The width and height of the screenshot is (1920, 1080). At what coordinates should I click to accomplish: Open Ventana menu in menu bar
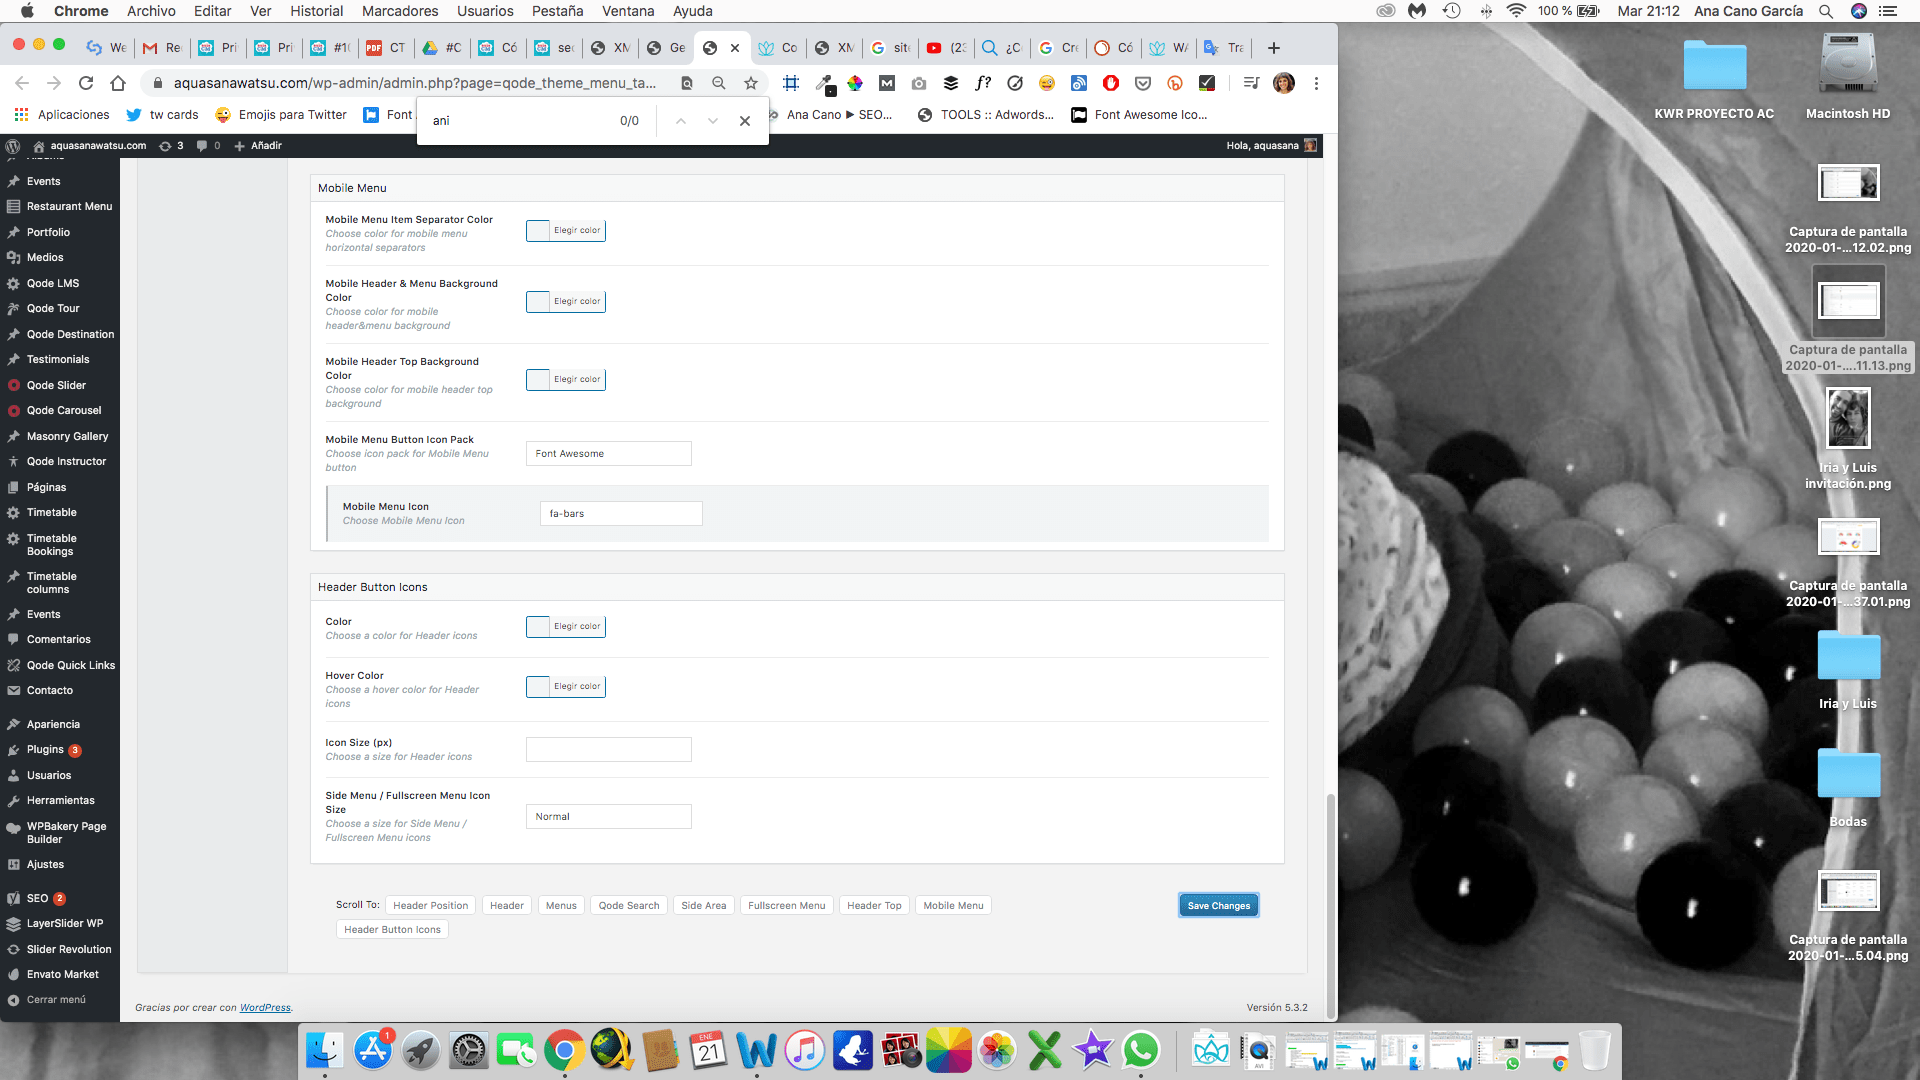(628, 11)
